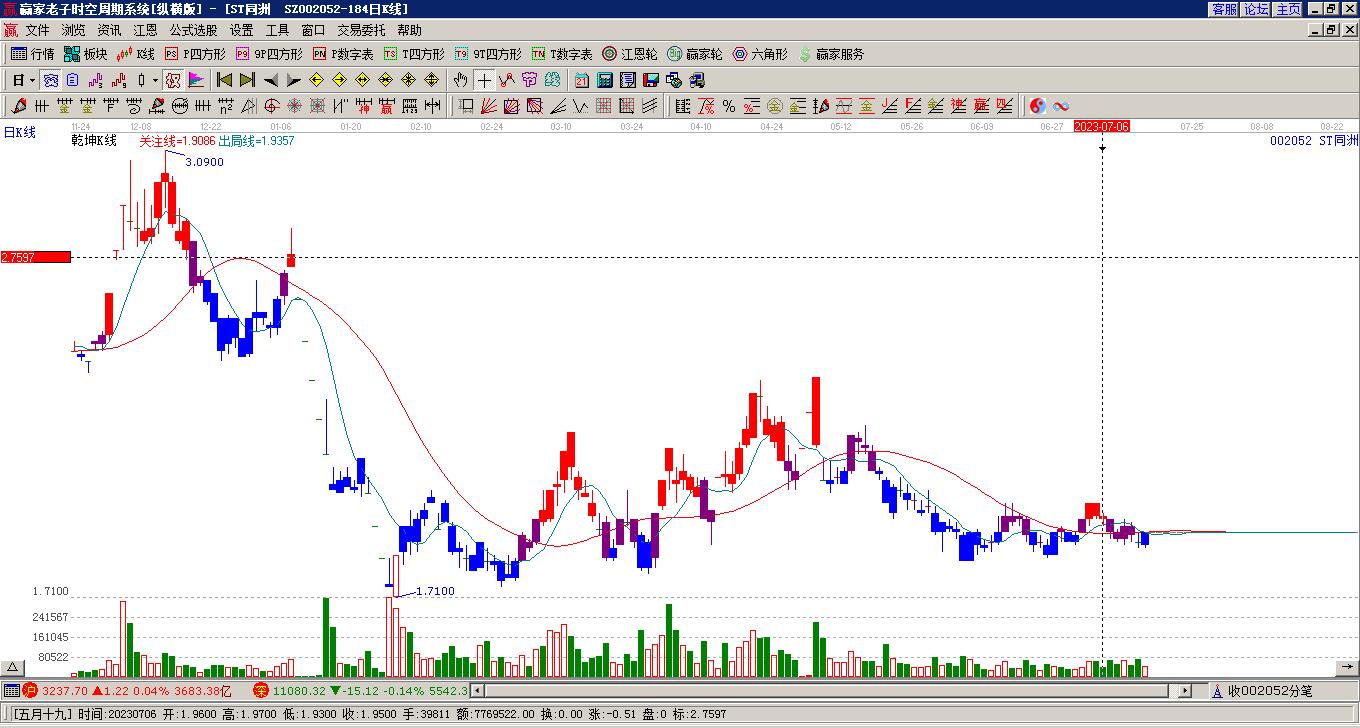Click the 2.7597 price label
The height and width of the screenshot is (728, 1360).
tap(36, 258)
